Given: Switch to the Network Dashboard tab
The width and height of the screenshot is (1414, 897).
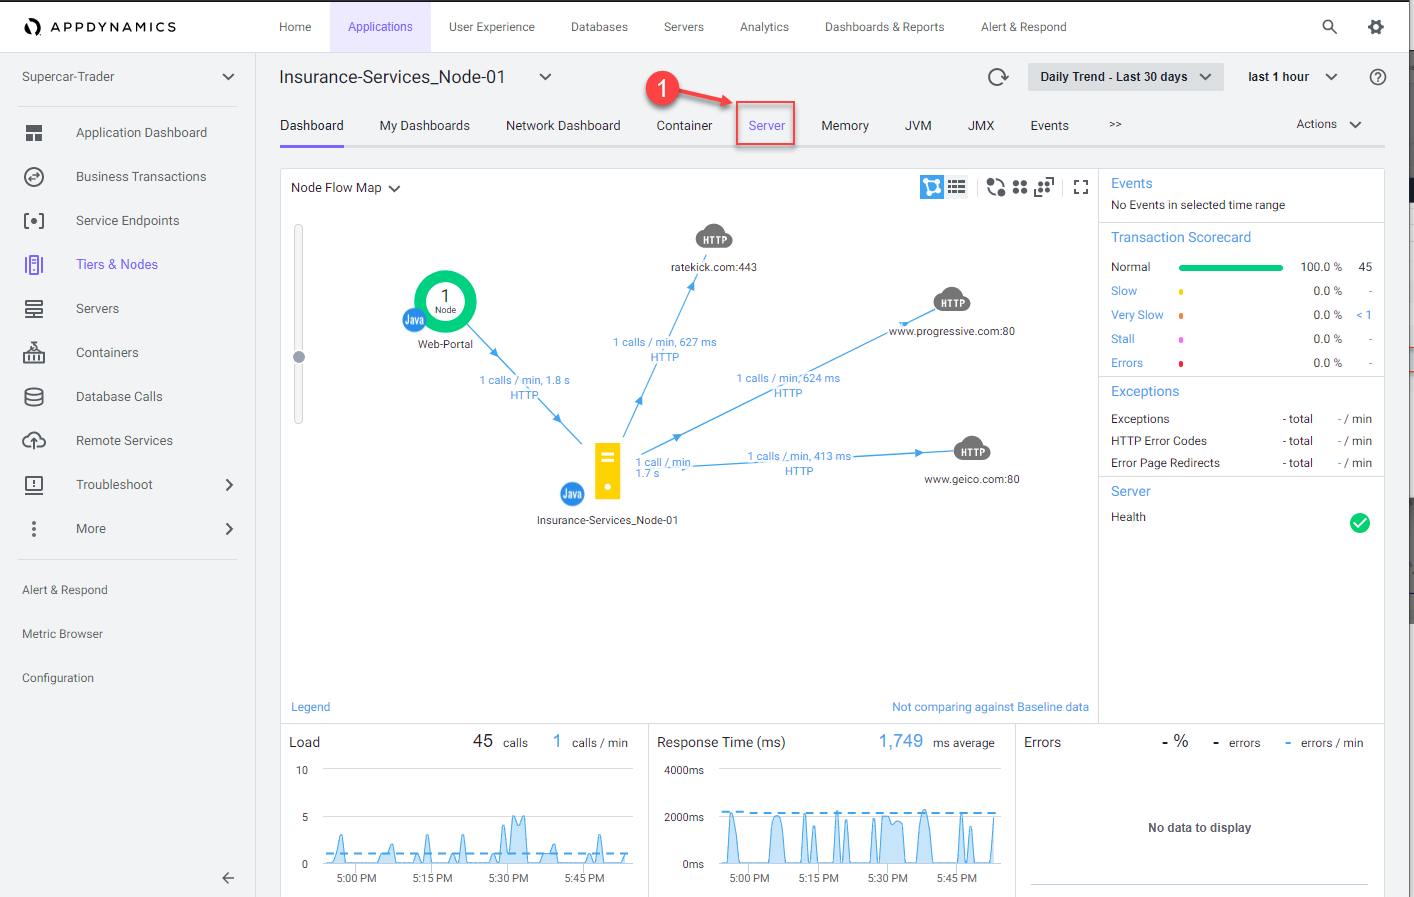Looking at the screenshot, I should (563, 125).
